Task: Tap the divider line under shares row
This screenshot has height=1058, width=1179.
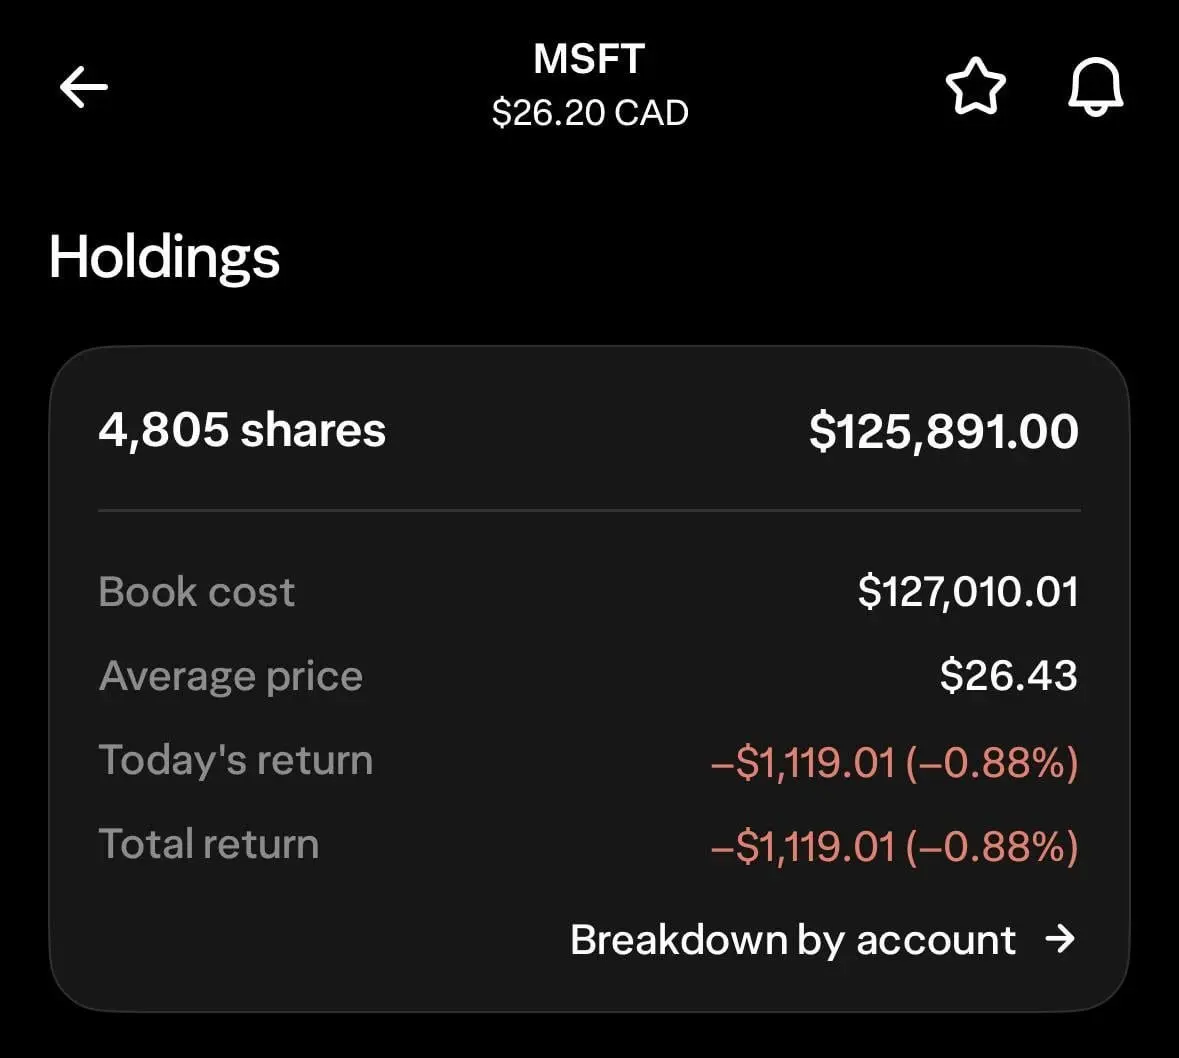Action: (x=589, y=511)
